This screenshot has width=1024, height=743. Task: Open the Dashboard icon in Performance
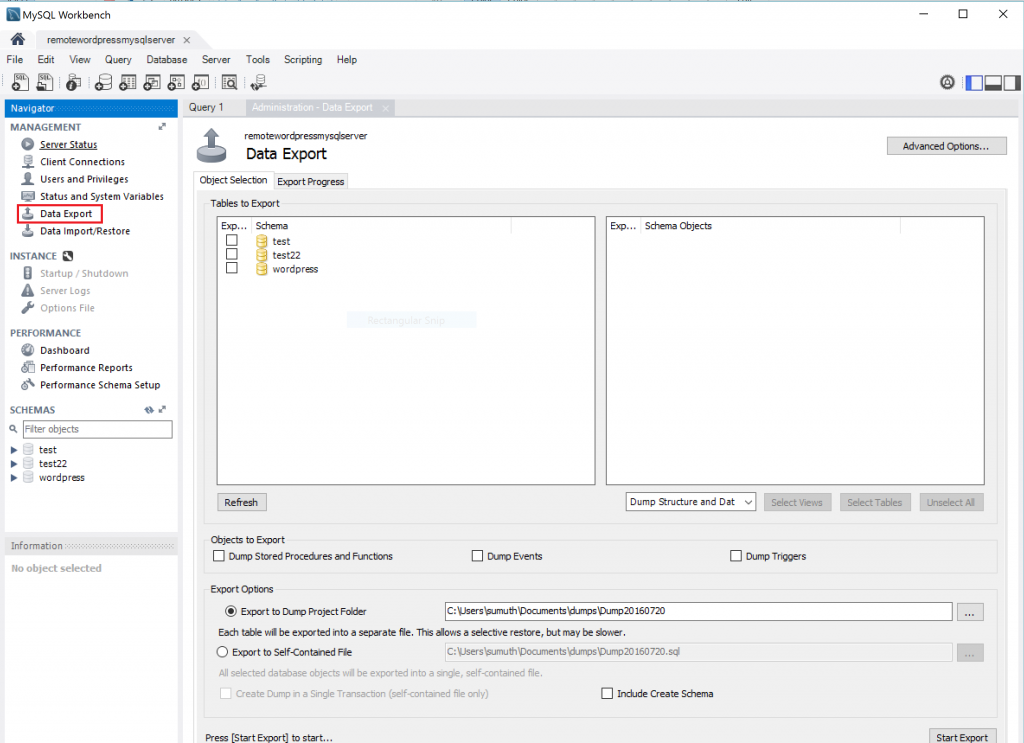[28, 350]
